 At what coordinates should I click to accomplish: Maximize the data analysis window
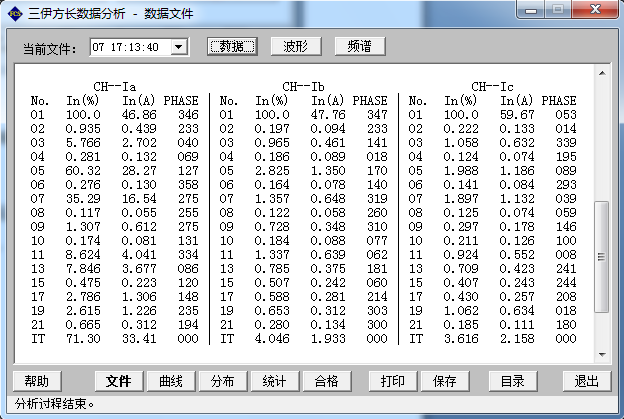558,10
